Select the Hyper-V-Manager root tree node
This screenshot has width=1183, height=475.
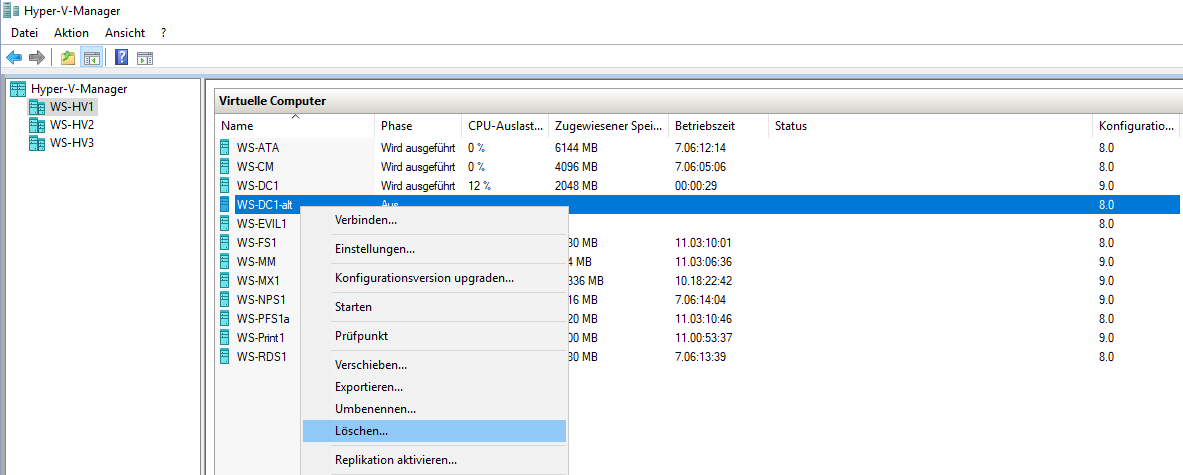79,89
